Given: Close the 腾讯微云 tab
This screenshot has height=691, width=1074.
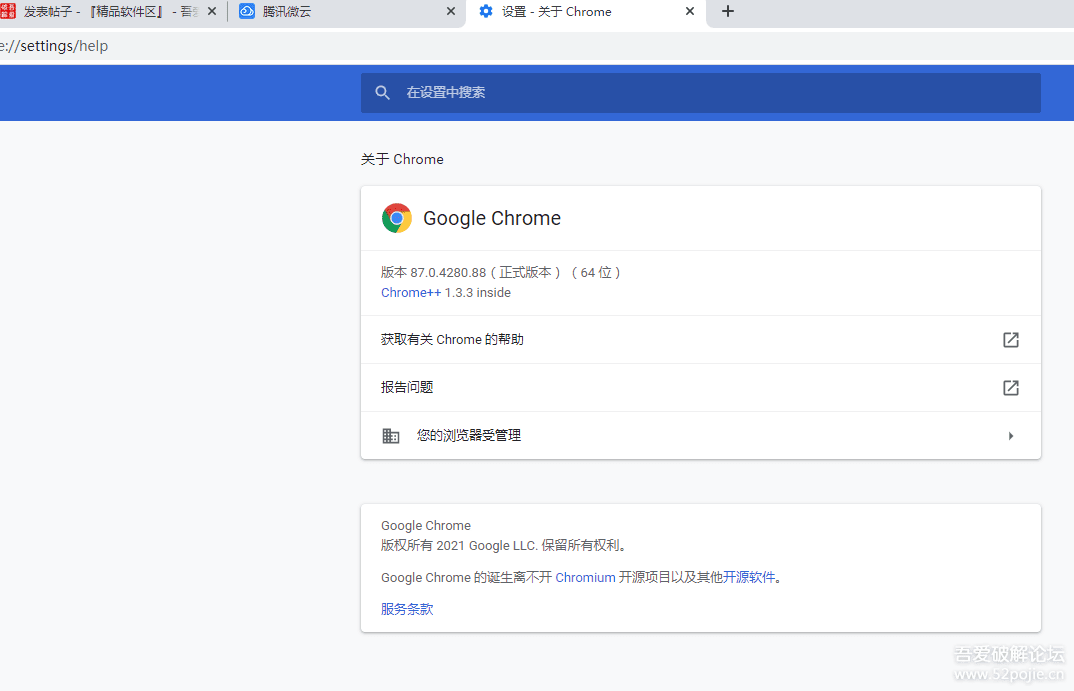Looking at the screenshot, I should [x=451, y=12].
